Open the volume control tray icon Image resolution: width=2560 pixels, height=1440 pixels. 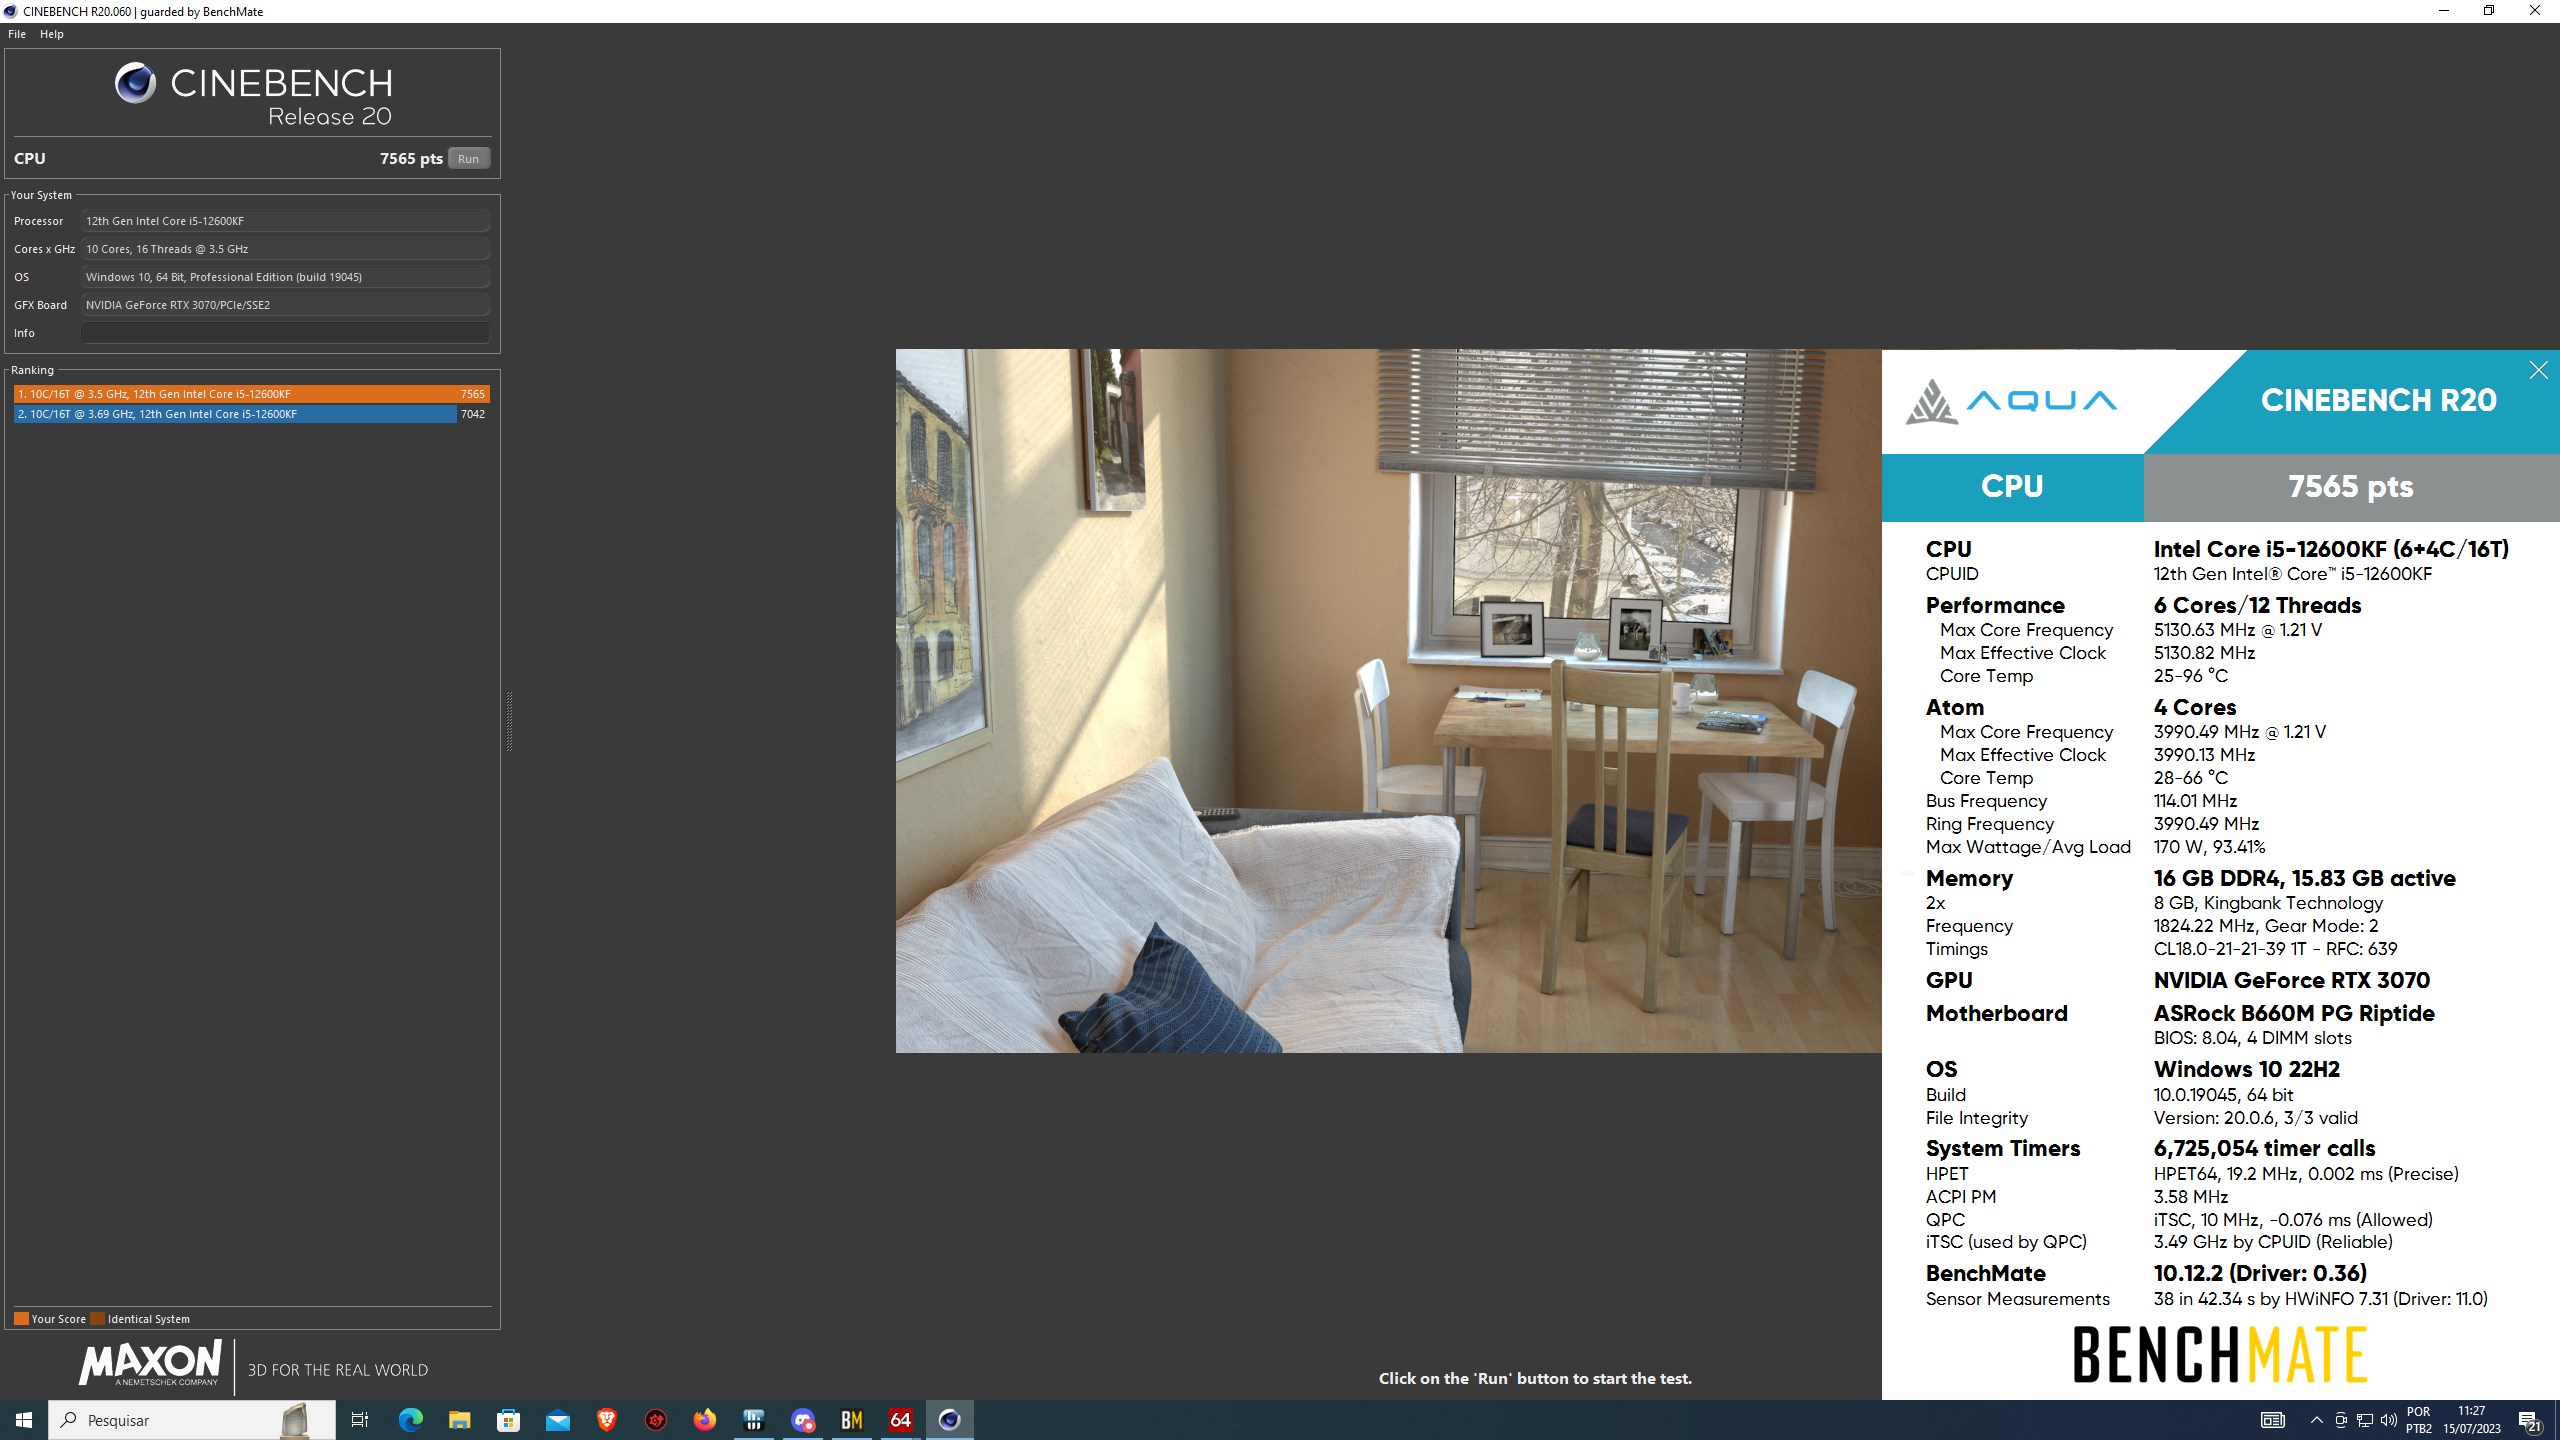[2389, 1420]
